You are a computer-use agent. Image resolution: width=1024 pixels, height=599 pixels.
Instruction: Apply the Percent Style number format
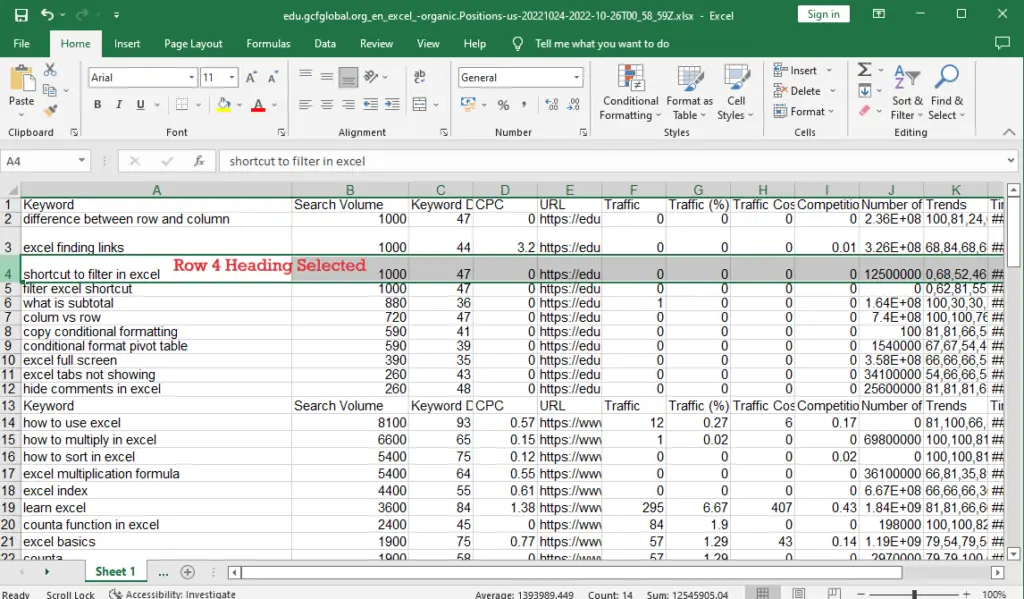503,104
